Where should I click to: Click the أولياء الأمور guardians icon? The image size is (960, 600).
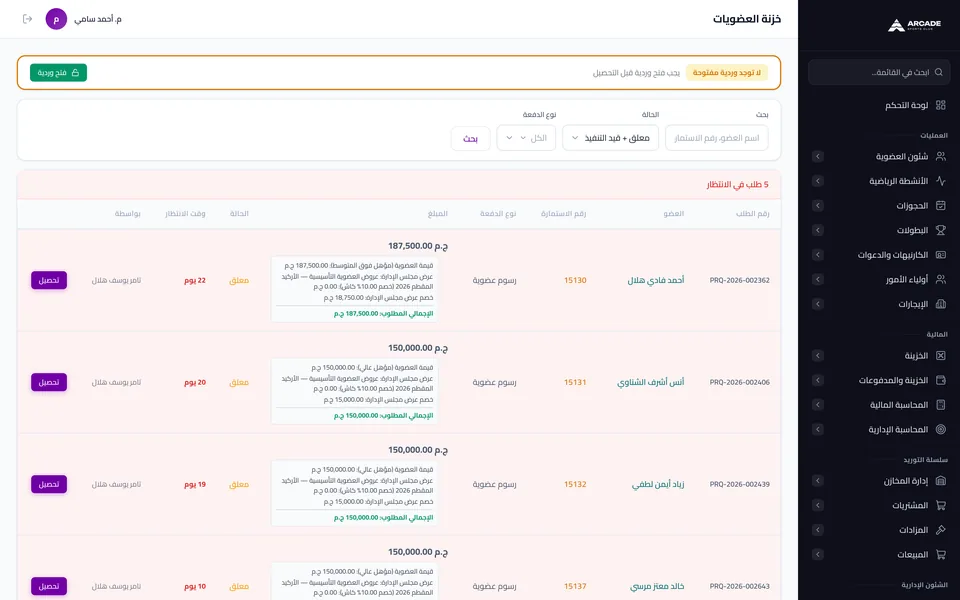(941, 279)
